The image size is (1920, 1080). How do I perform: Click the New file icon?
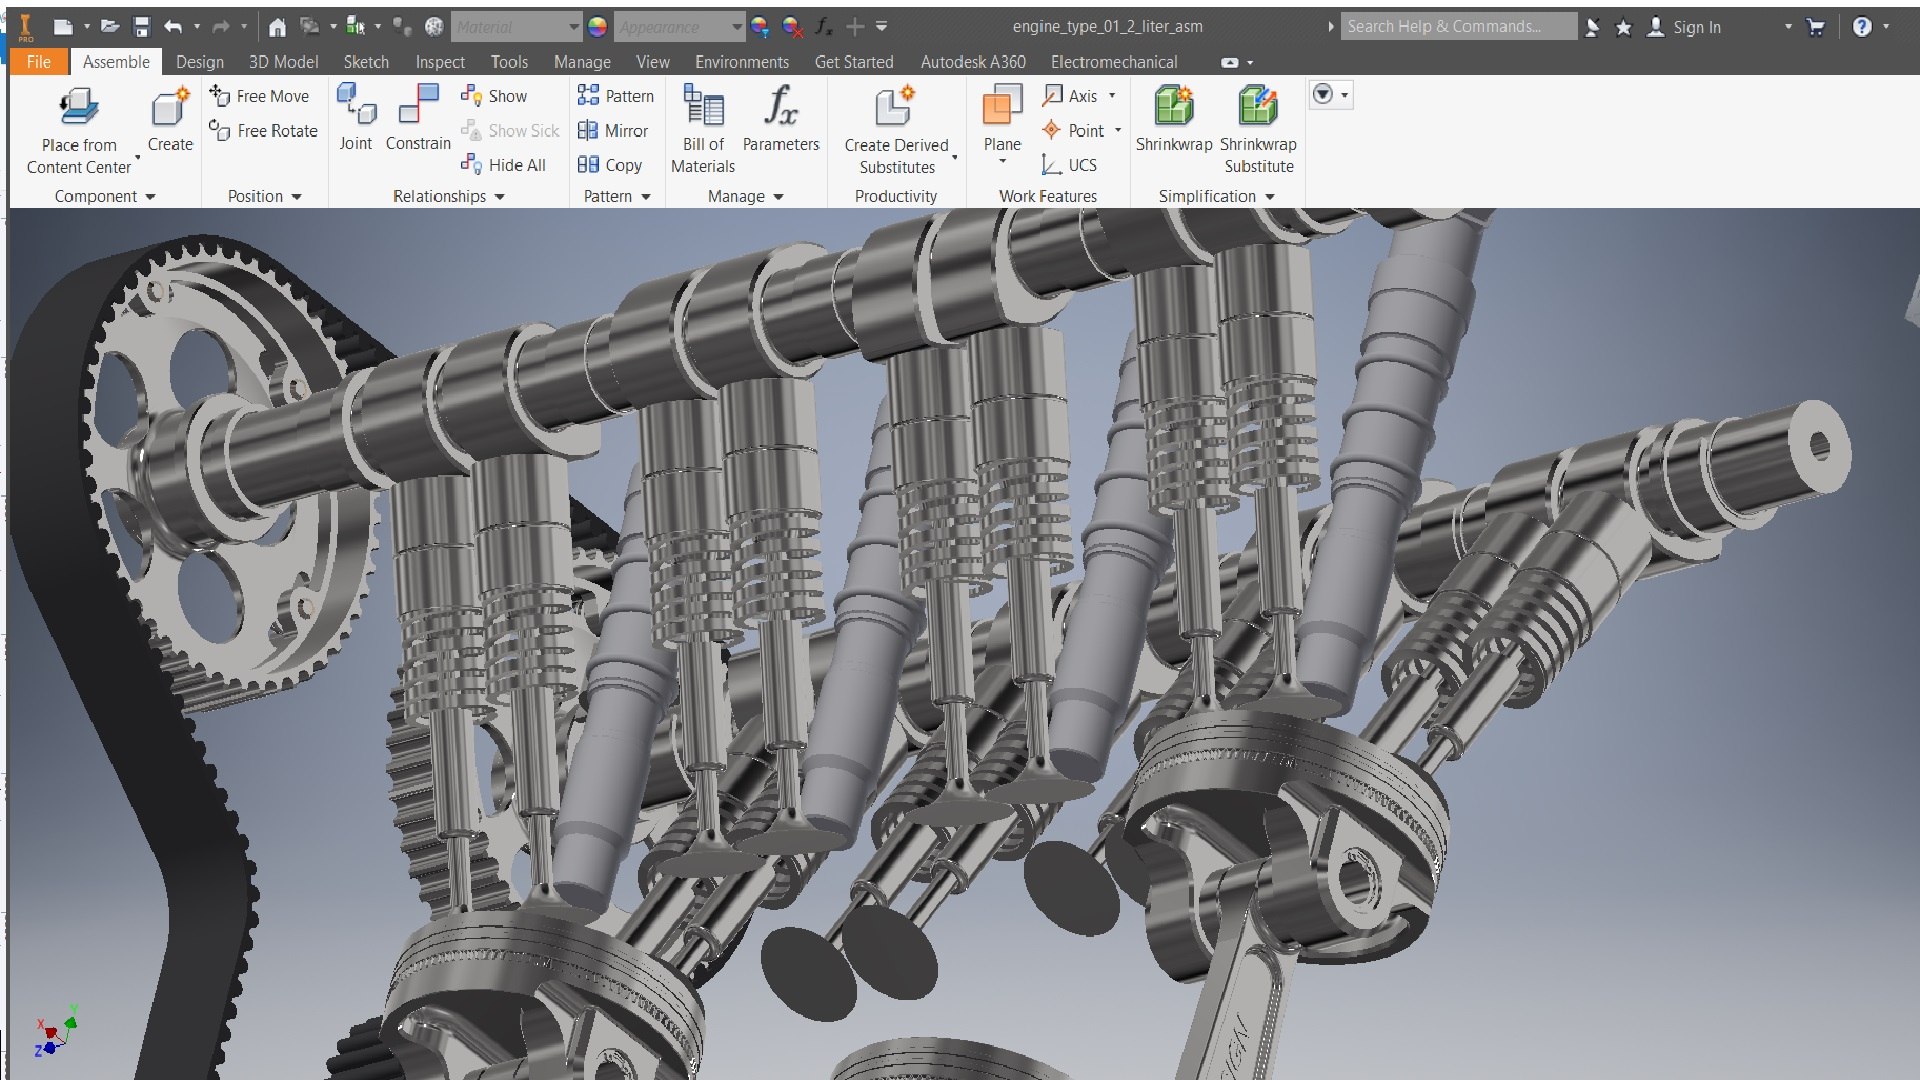63,27
